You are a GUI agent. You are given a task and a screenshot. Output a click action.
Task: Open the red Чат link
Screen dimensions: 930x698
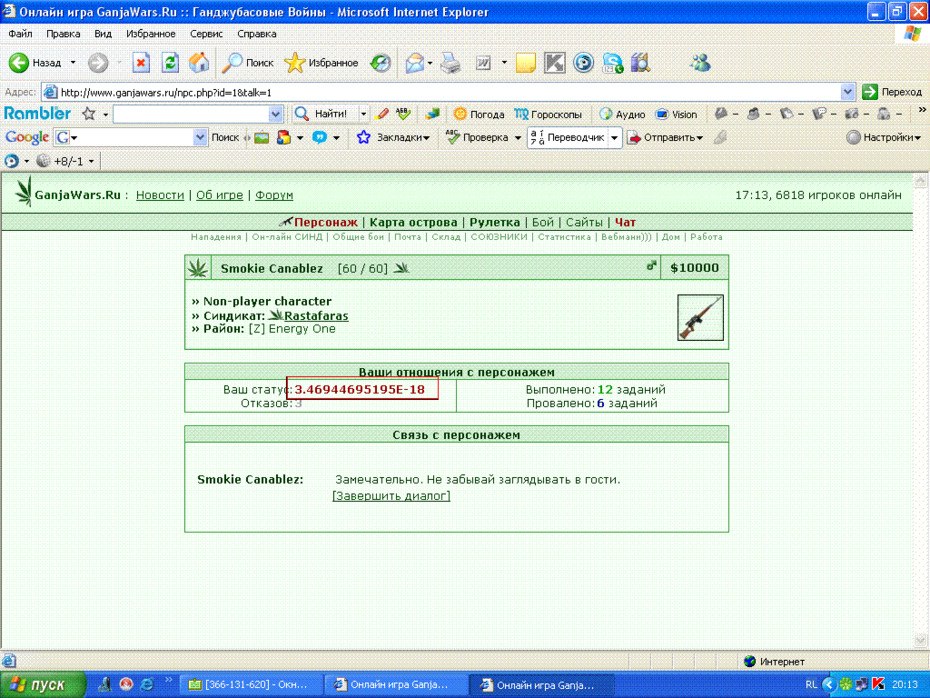tap(625, 222)
